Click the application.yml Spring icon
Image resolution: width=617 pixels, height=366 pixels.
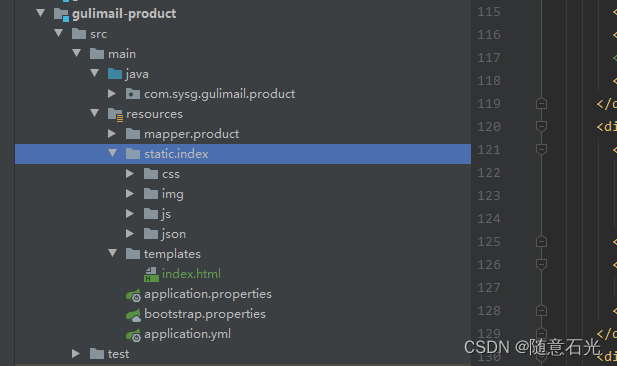click(133, 335)
